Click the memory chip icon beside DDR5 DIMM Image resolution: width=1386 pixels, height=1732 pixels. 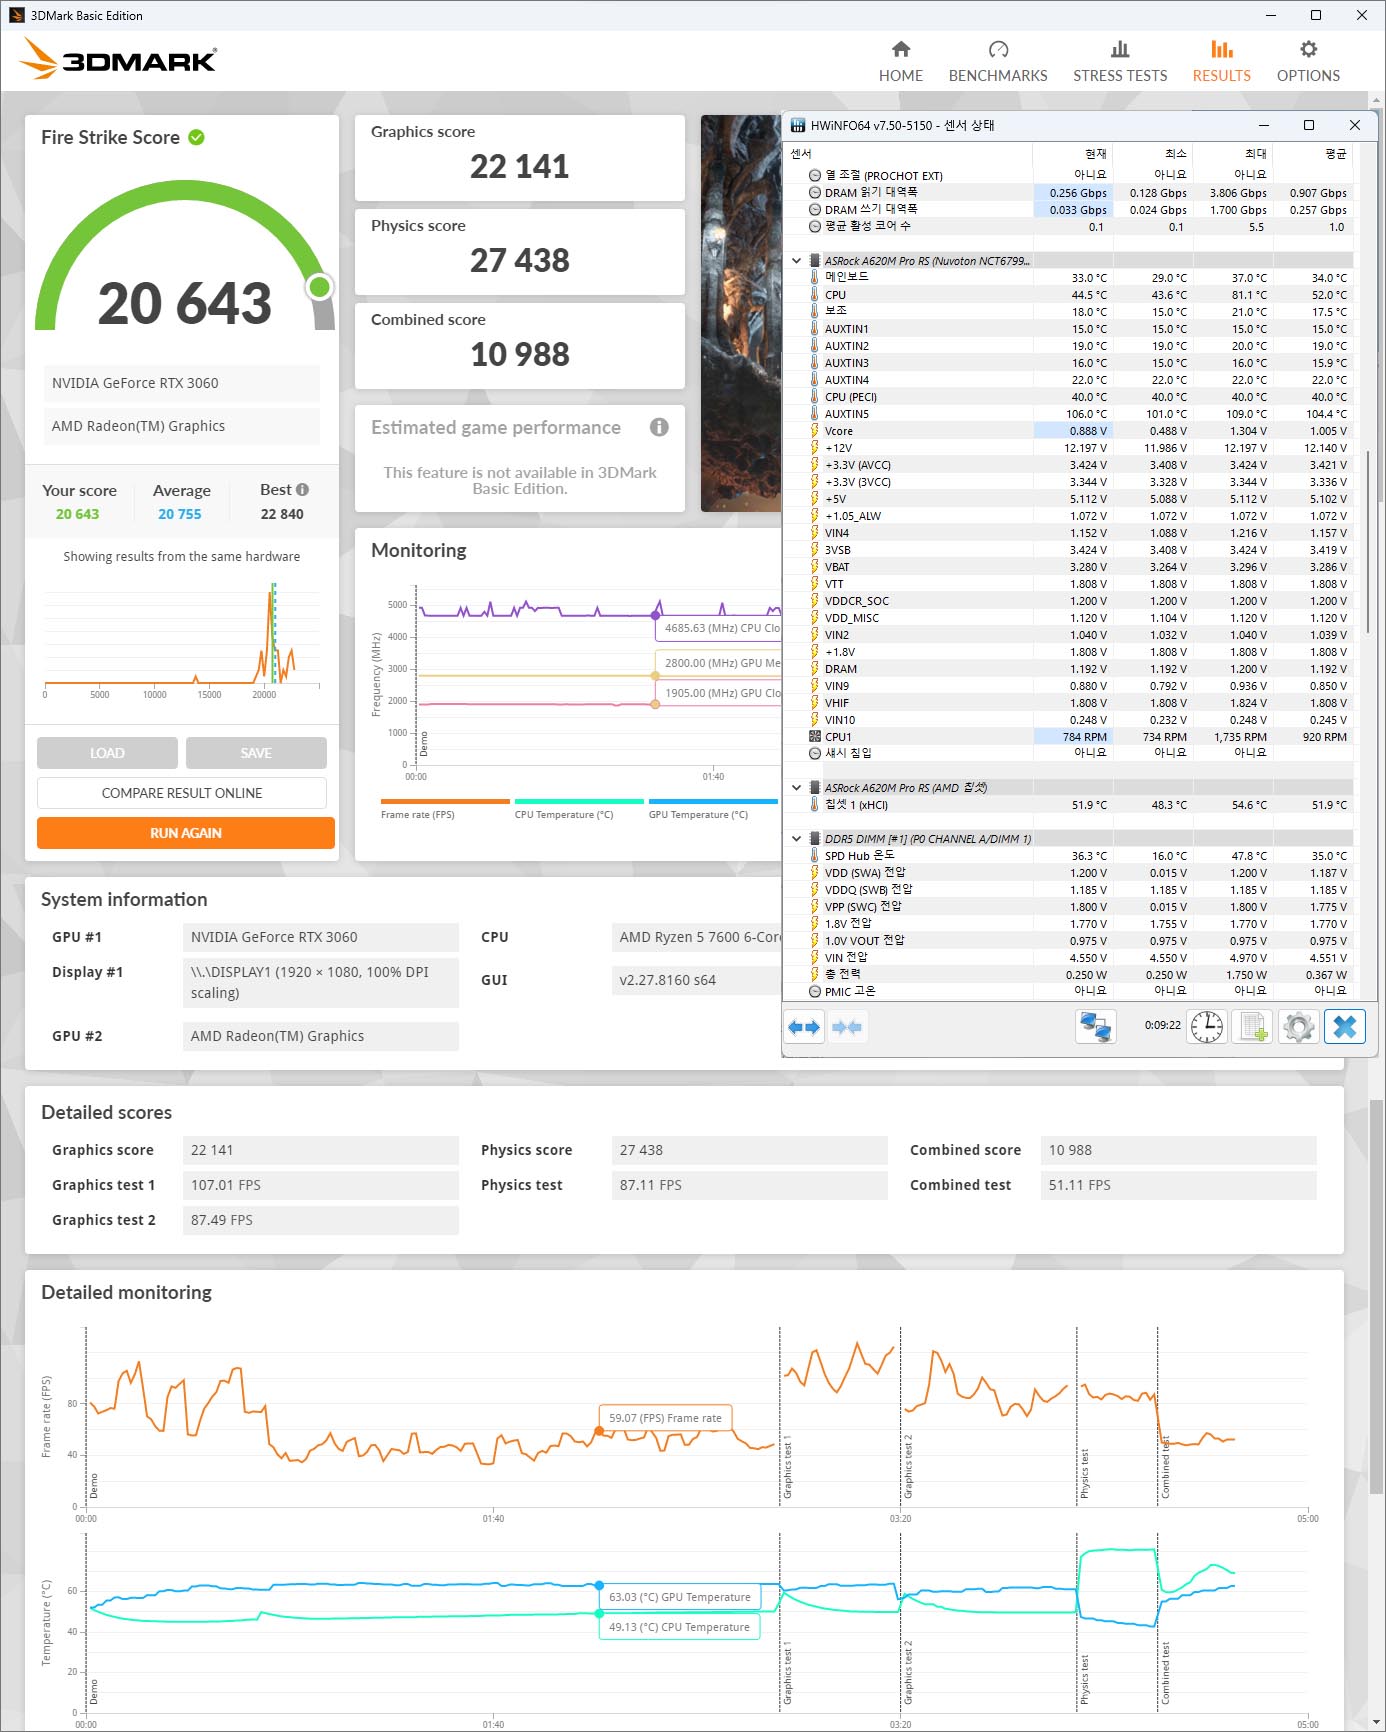coord(815,839)
